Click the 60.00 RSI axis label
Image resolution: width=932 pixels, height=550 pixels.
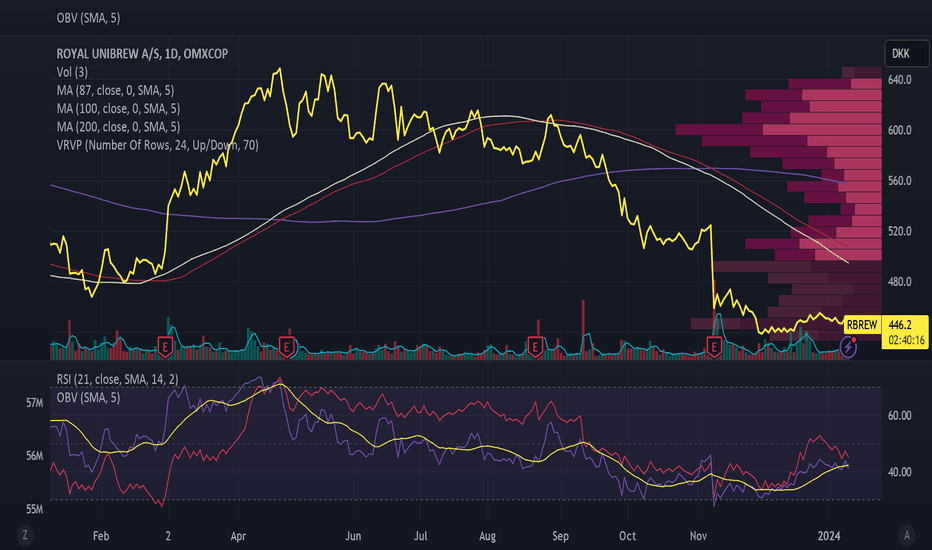pyautogui.click(x=899, y=416)
